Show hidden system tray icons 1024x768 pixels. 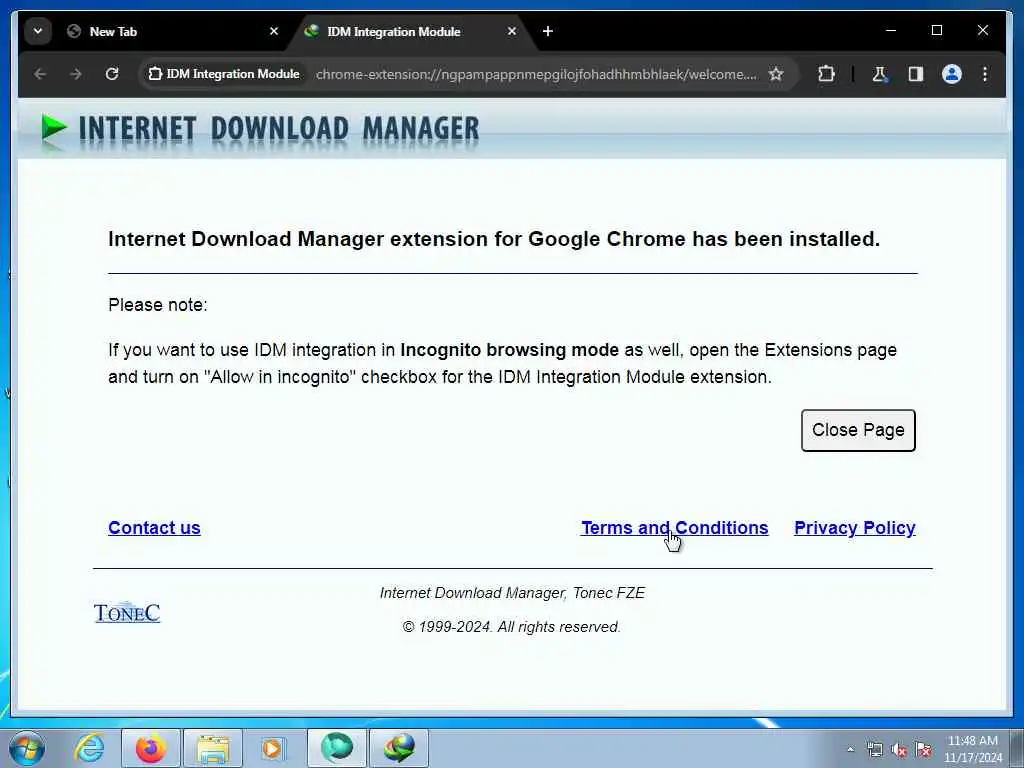pos(850,750)
